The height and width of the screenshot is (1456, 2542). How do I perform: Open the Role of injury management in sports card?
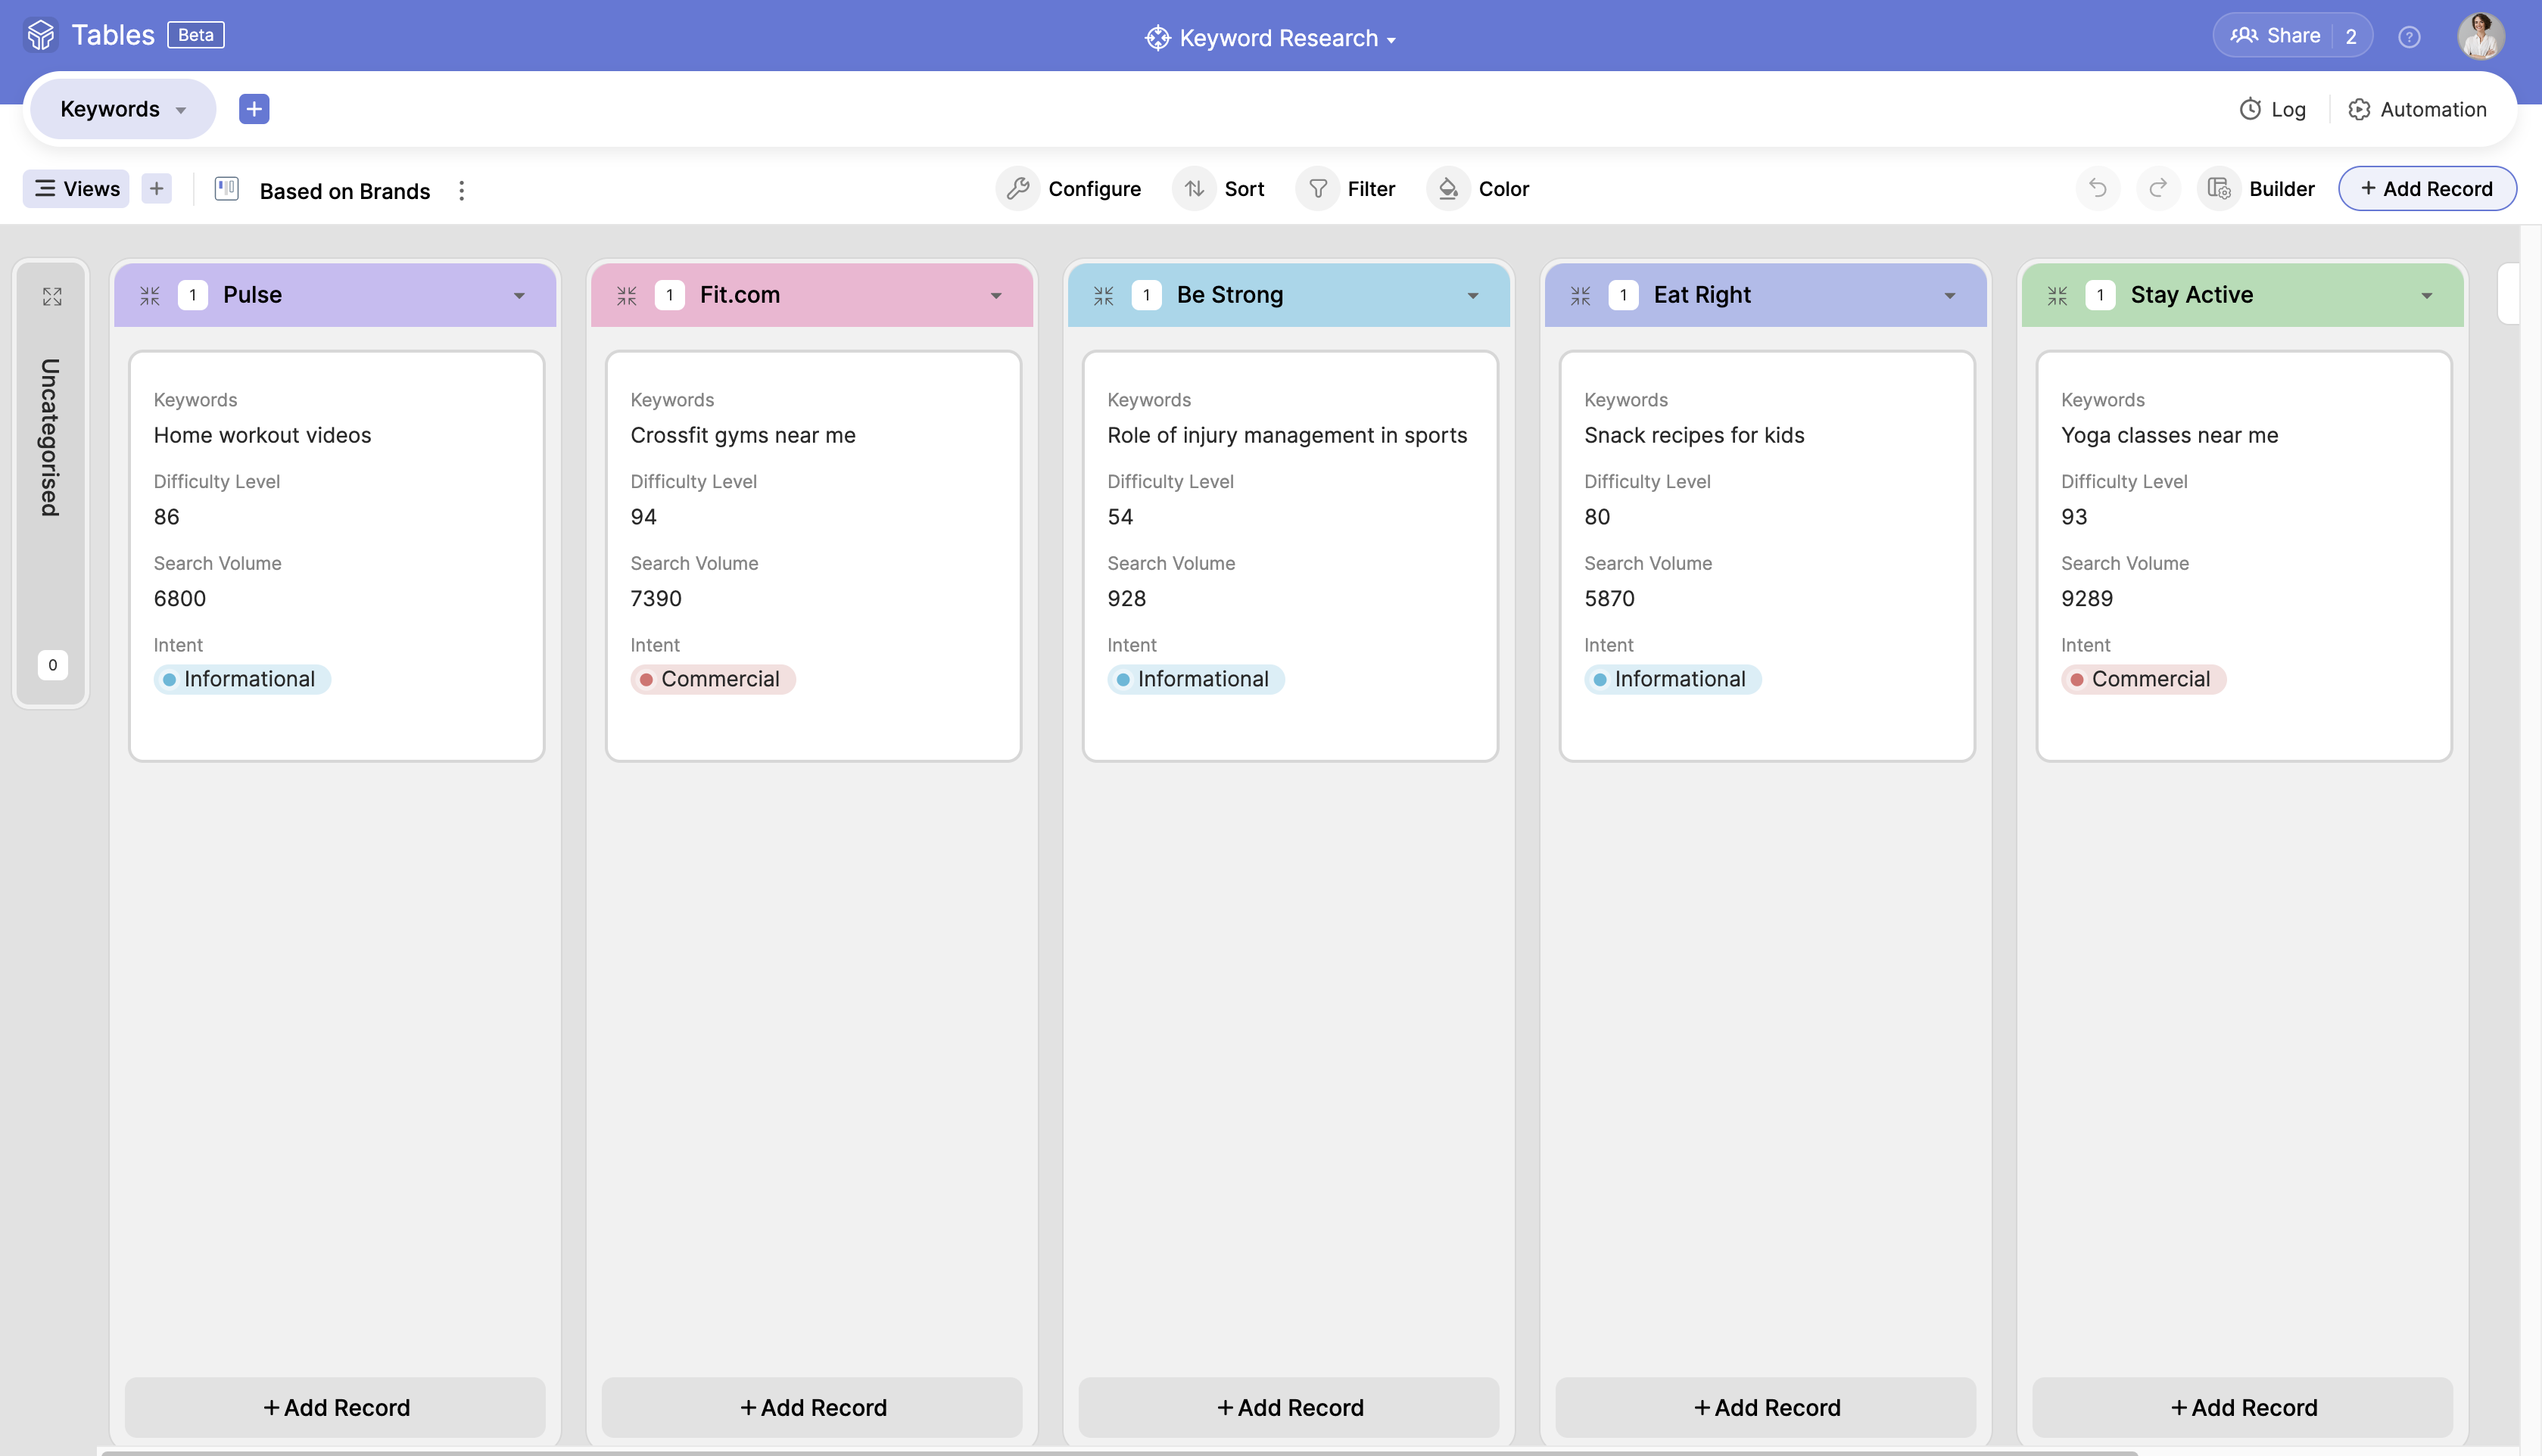pos(1291,556)
